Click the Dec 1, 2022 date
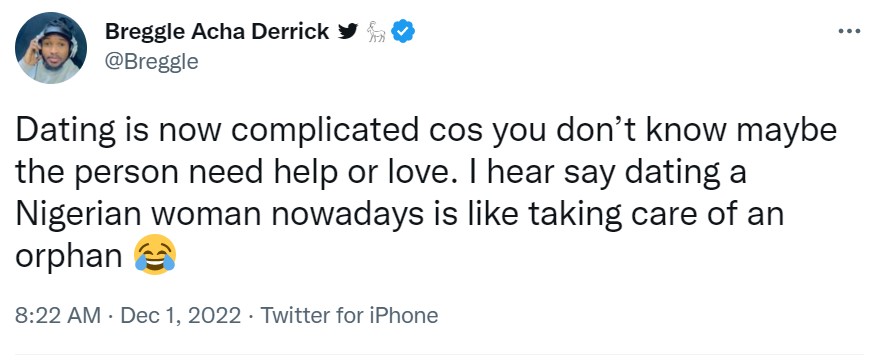Viewport: 874px width, 361px height. tap(181, 316)
